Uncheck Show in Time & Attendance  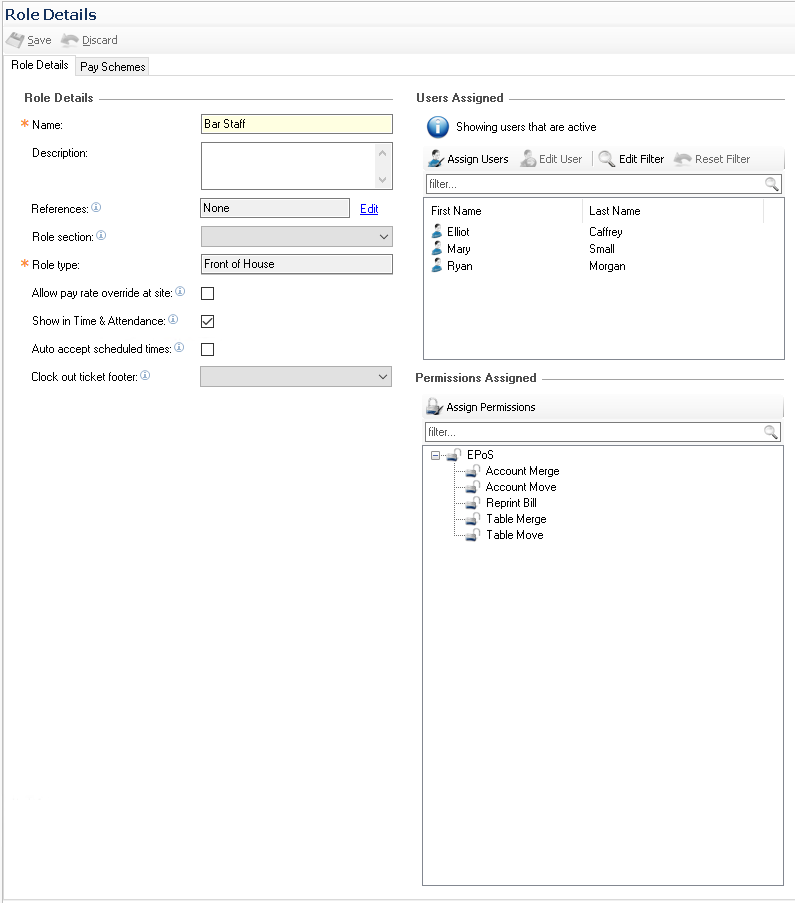coord(208,321)
